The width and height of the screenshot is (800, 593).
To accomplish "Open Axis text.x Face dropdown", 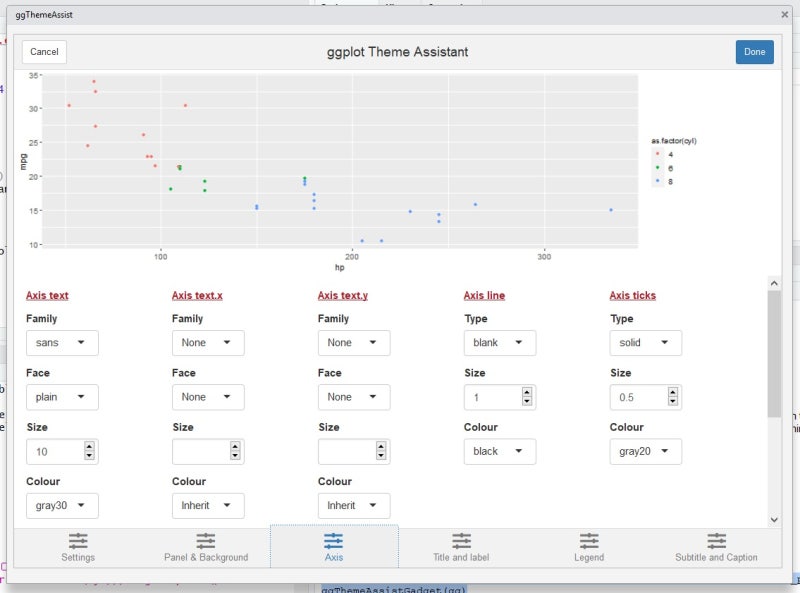I will (x=208, y=397).
